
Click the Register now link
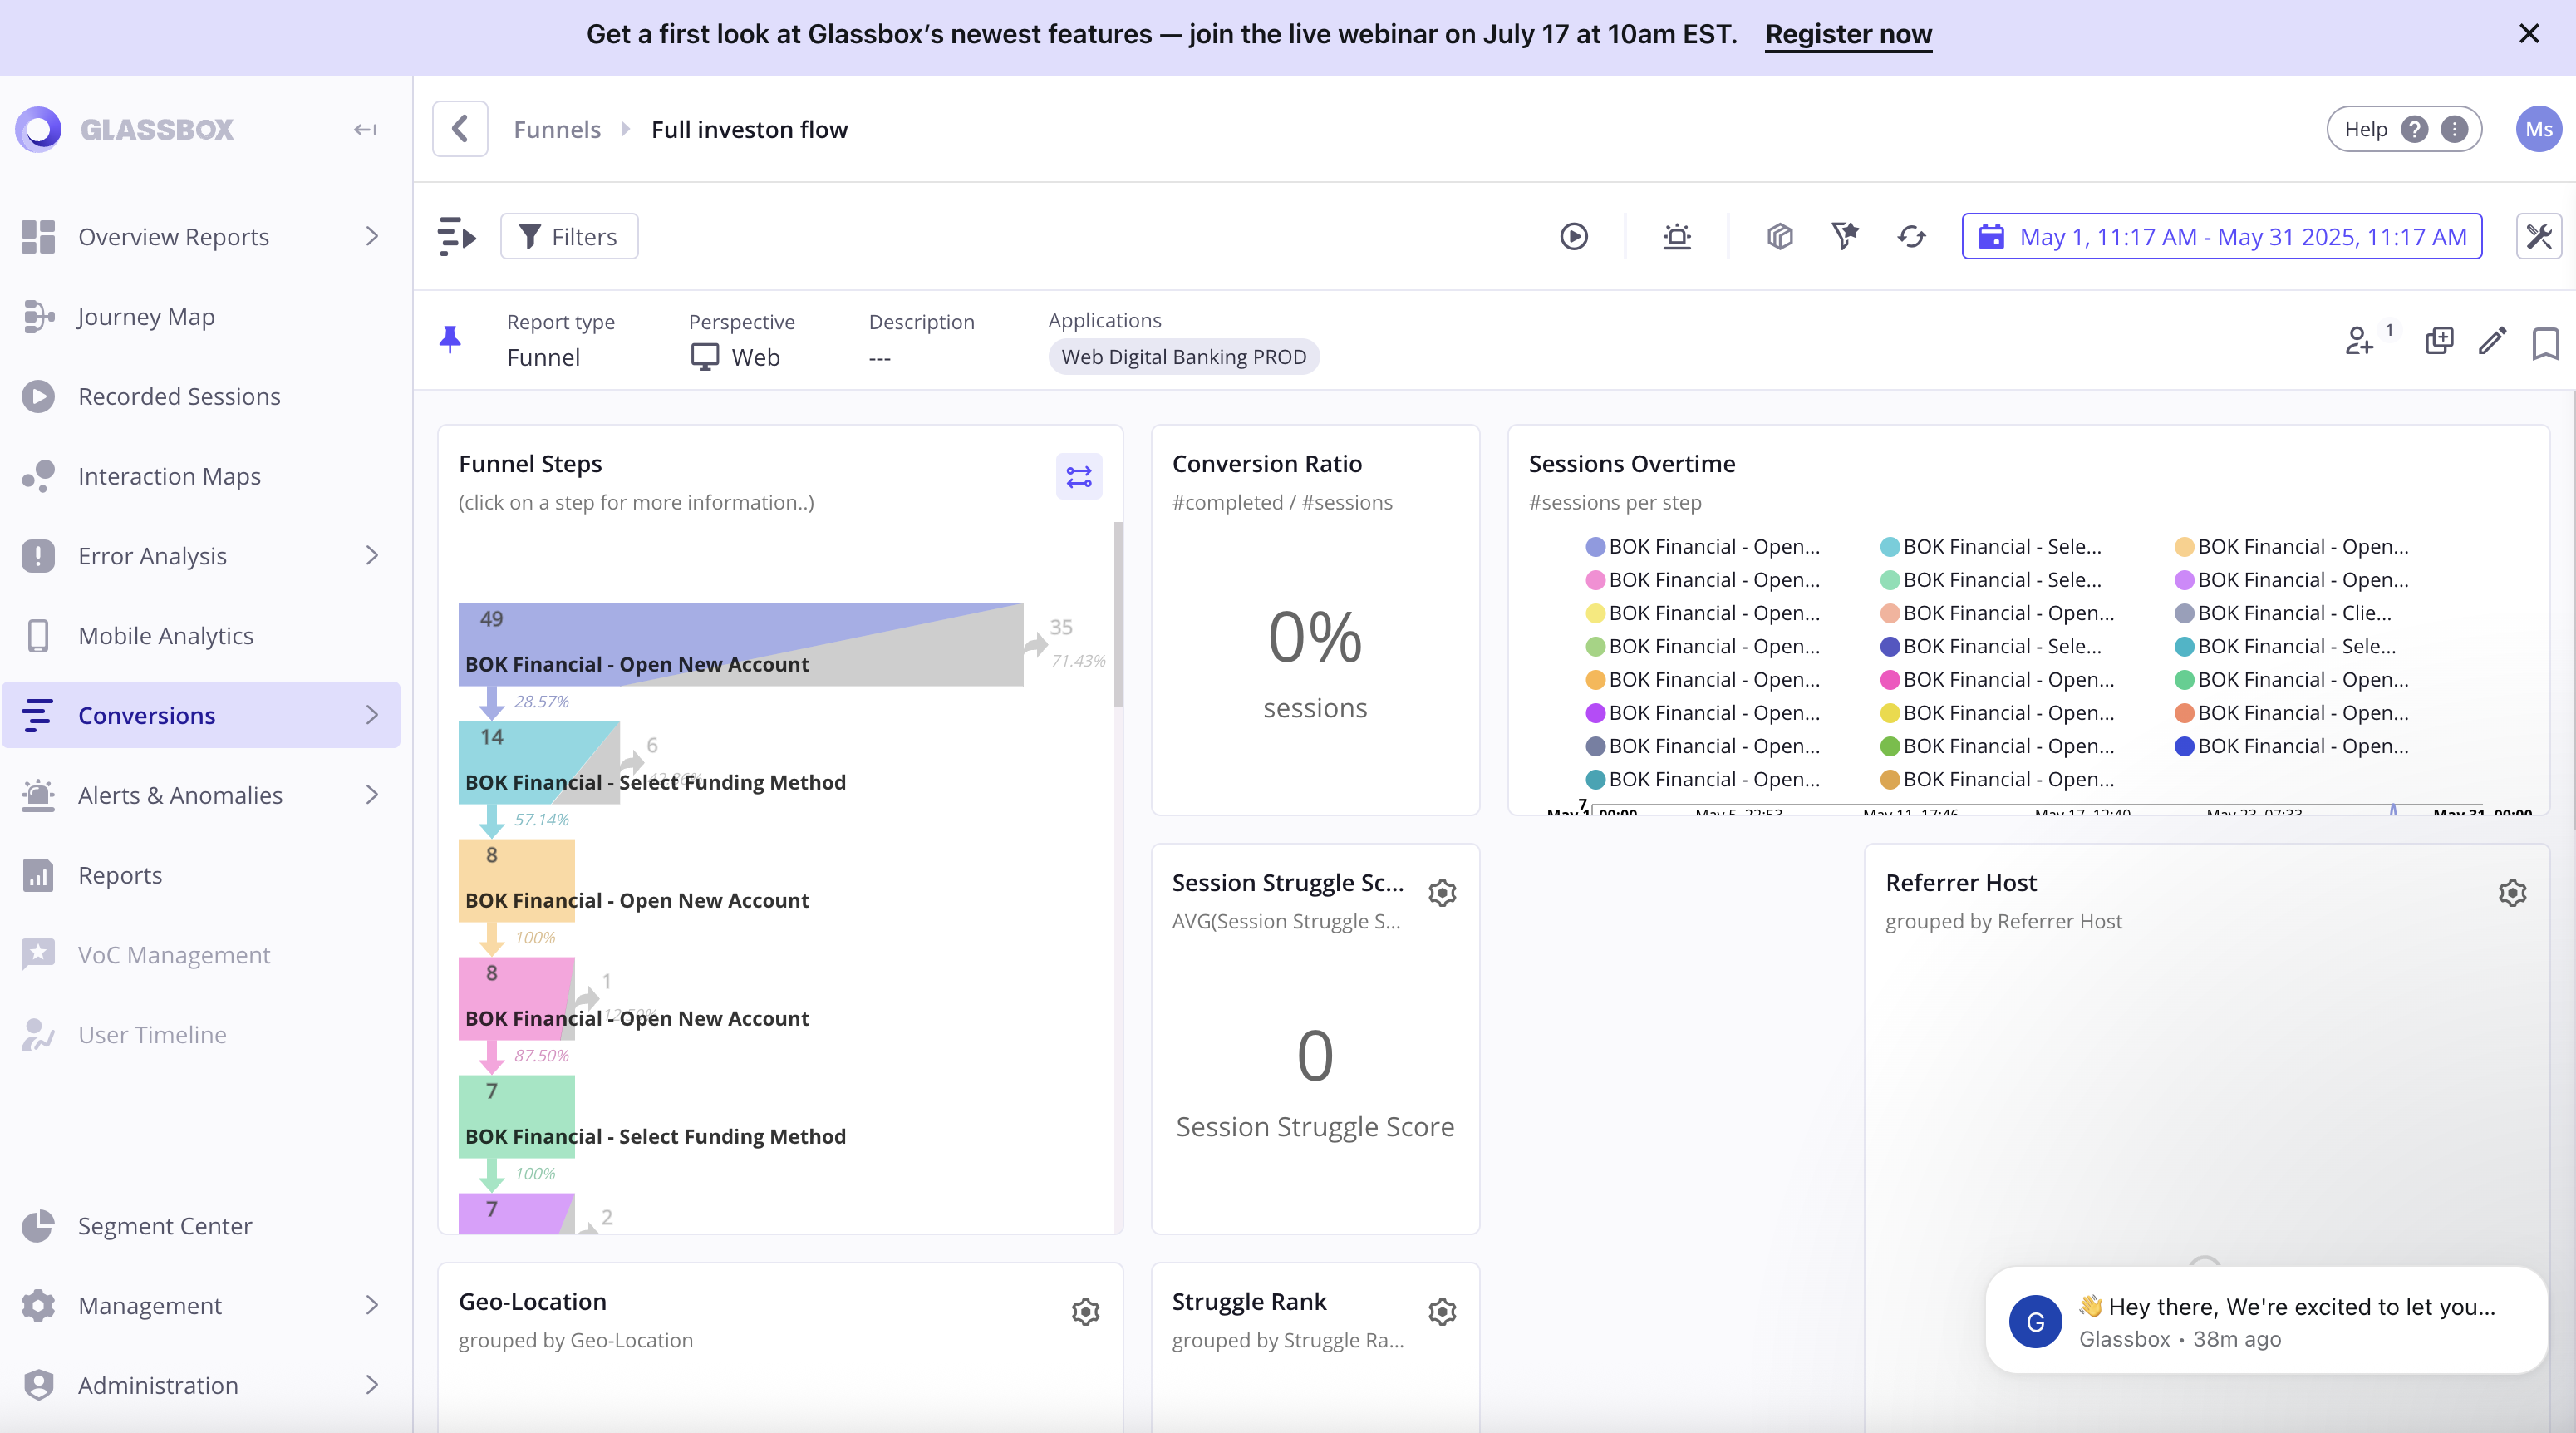tap(1848, 34)
